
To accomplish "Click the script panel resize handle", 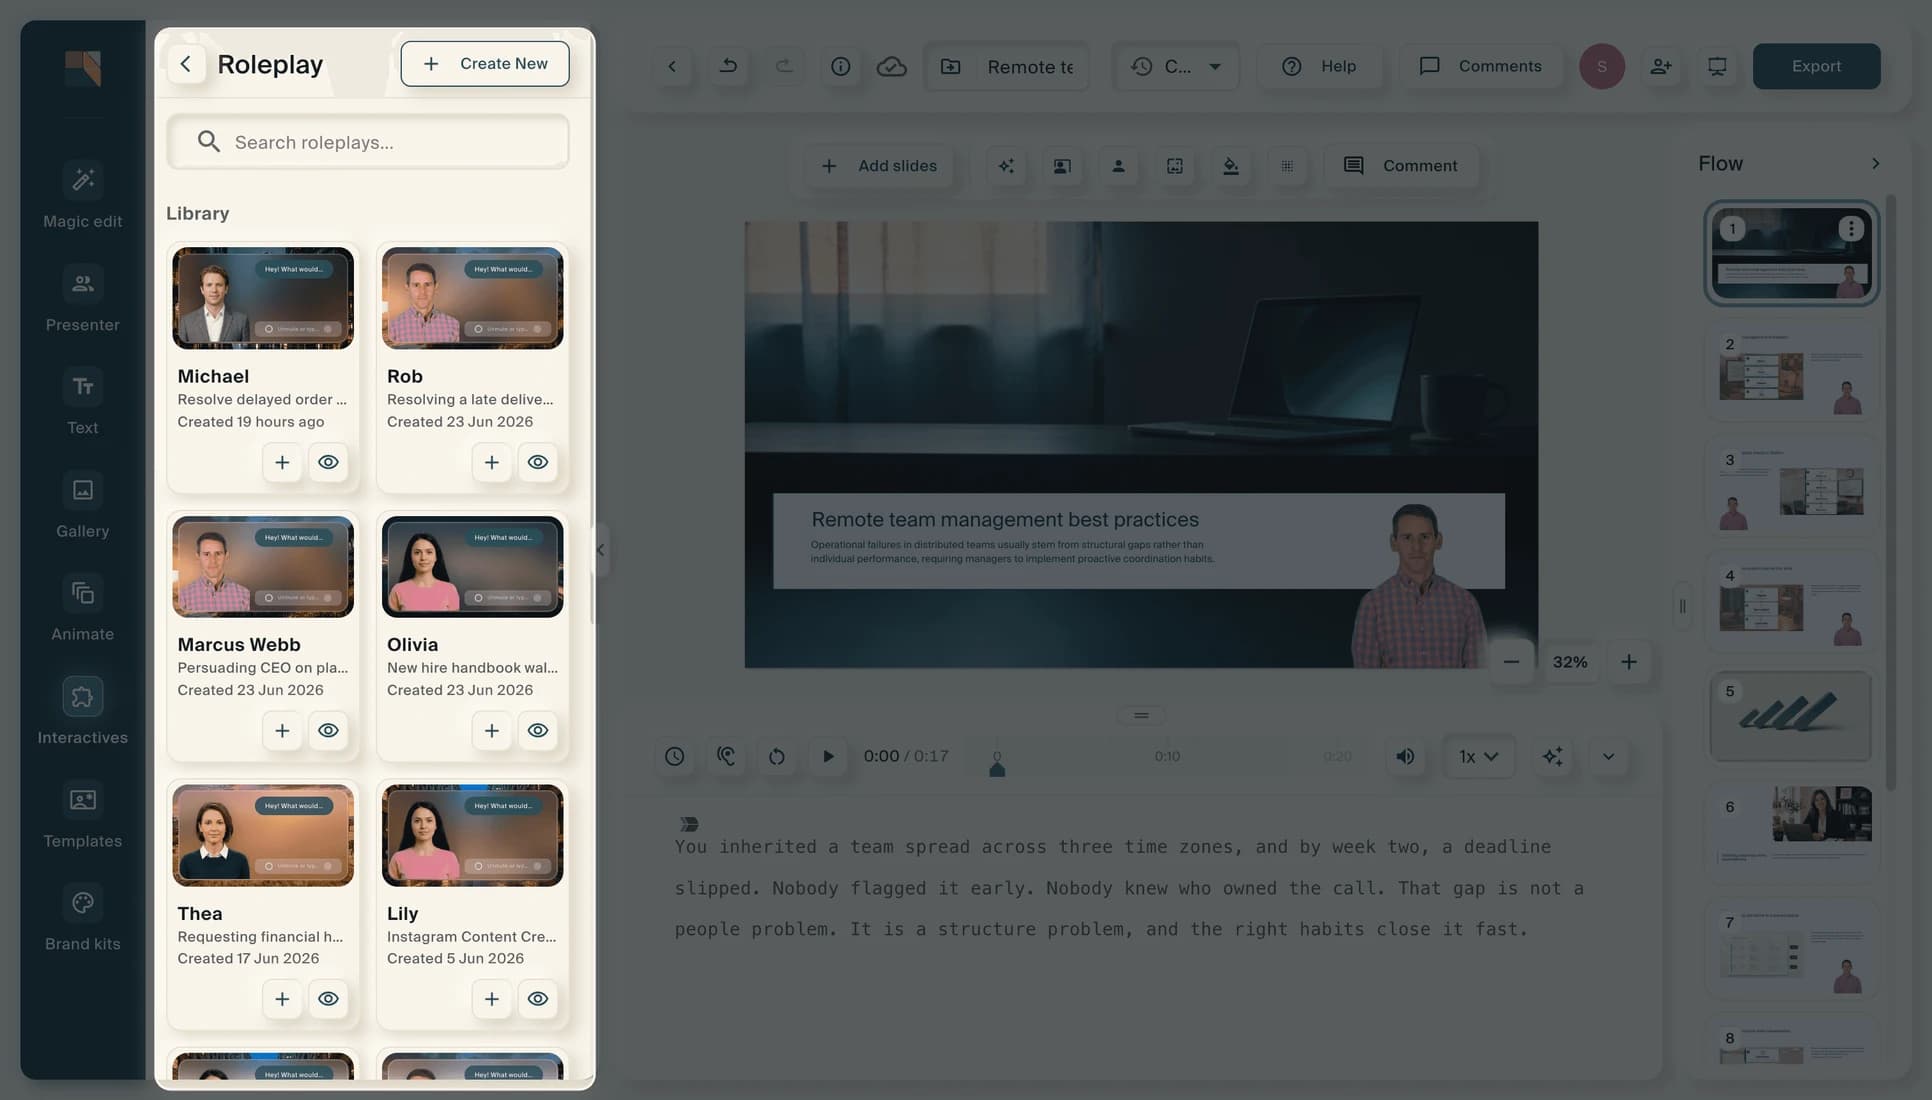I will pyautogui.click(x=1141, y=715).
